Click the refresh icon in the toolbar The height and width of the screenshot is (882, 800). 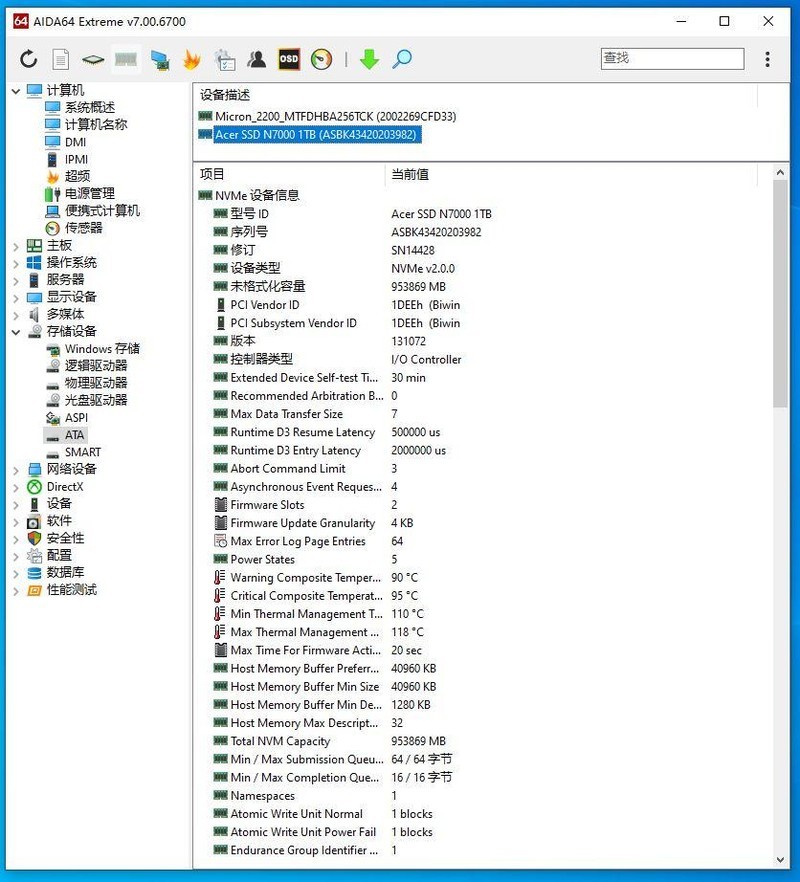pos(28,59)
